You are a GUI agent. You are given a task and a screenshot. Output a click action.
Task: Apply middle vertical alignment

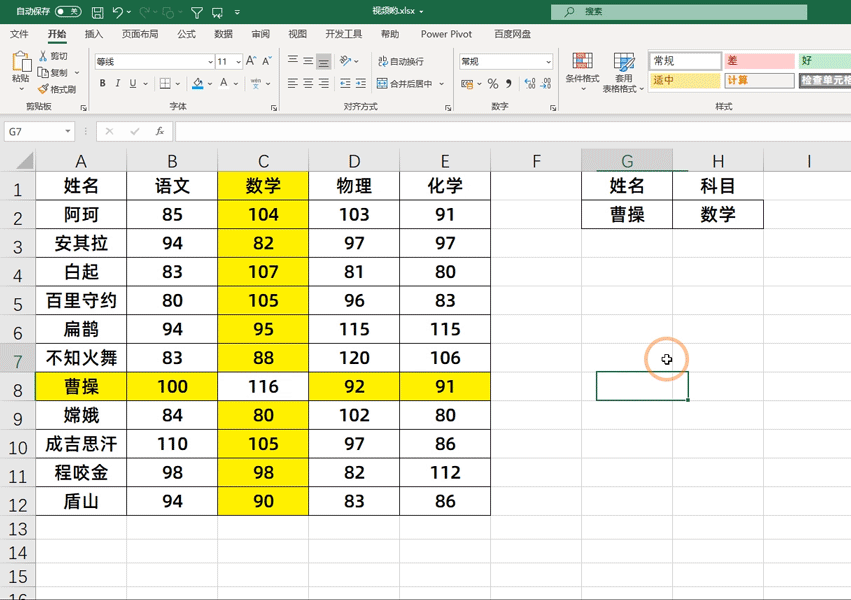point(308,61)
